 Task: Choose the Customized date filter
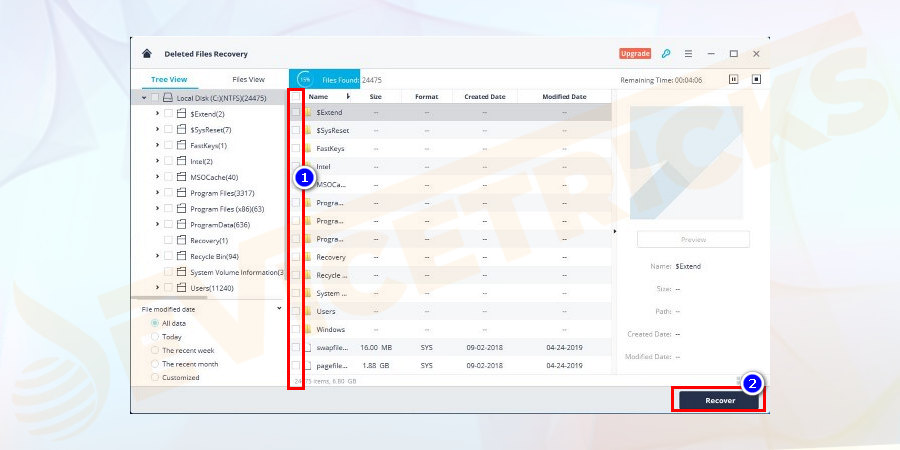154,378
